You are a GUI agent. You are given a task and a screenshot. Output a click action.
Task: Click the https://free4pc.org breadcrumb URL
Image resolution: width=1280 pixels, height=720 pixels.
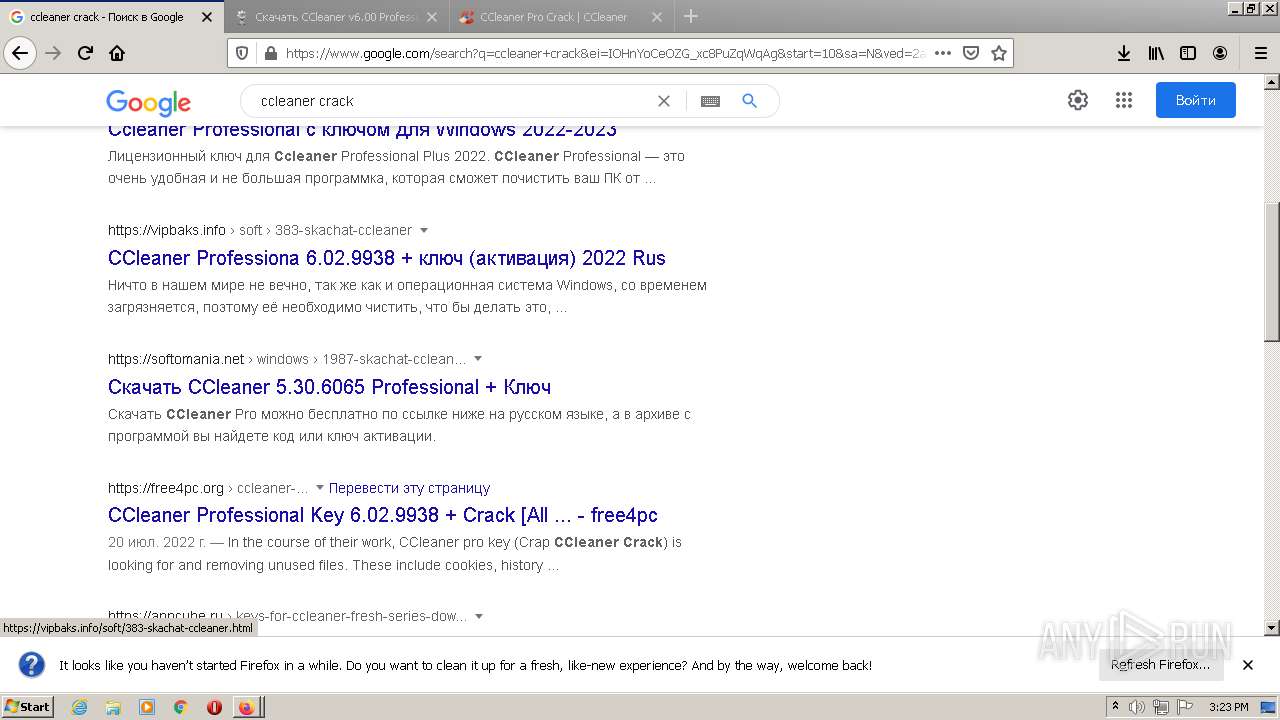pos(166,488)
